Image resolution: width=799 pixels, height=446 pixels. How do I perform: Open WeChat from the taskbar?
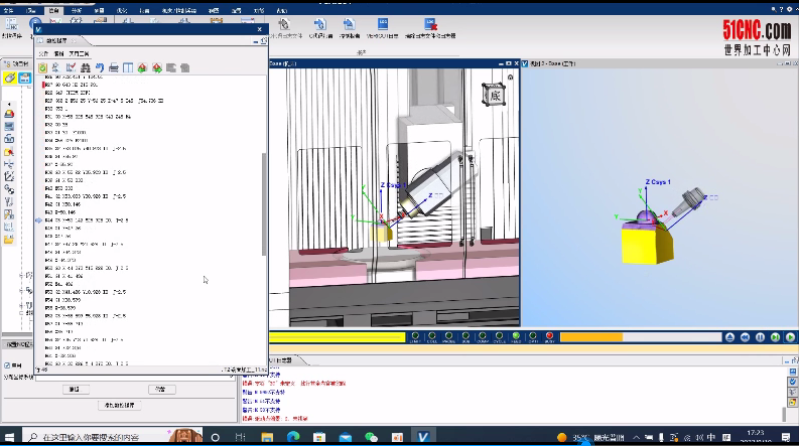pos(372,437)
